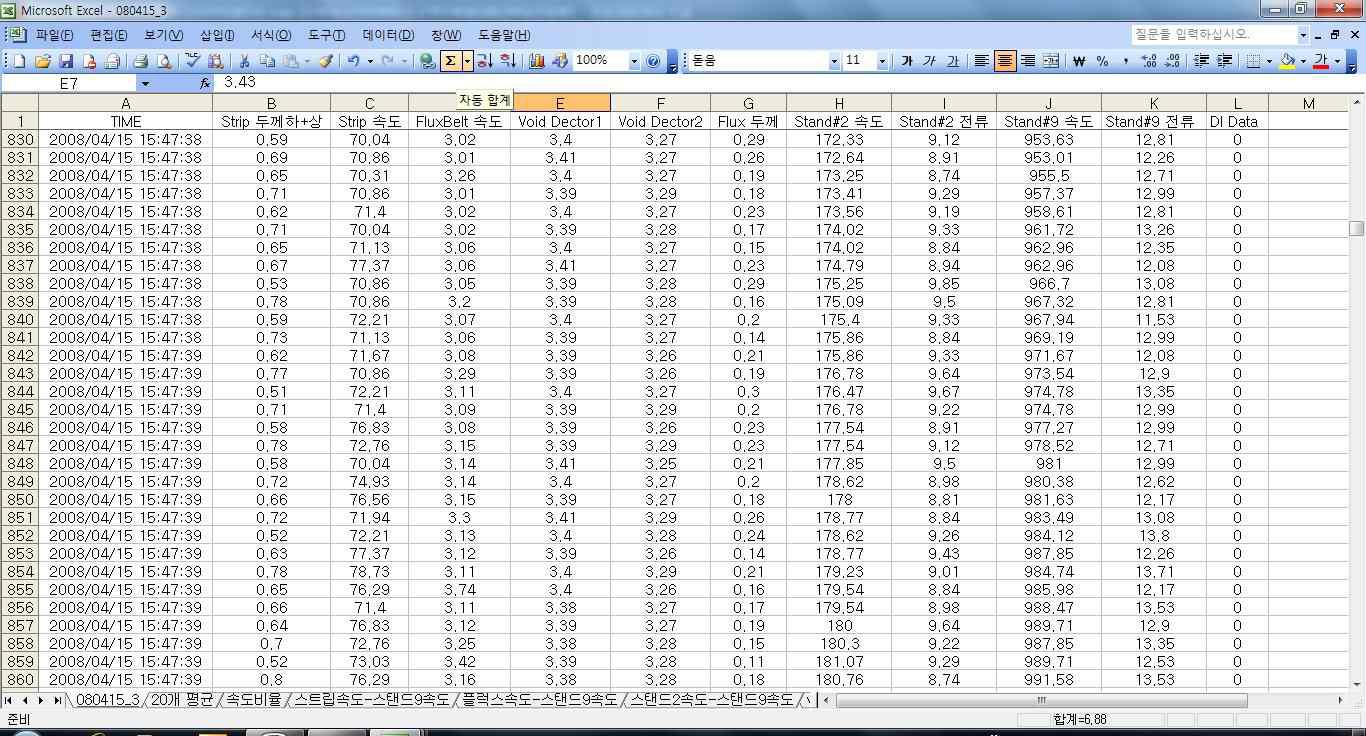Expand the borders style dropdown arrow

1269,61
